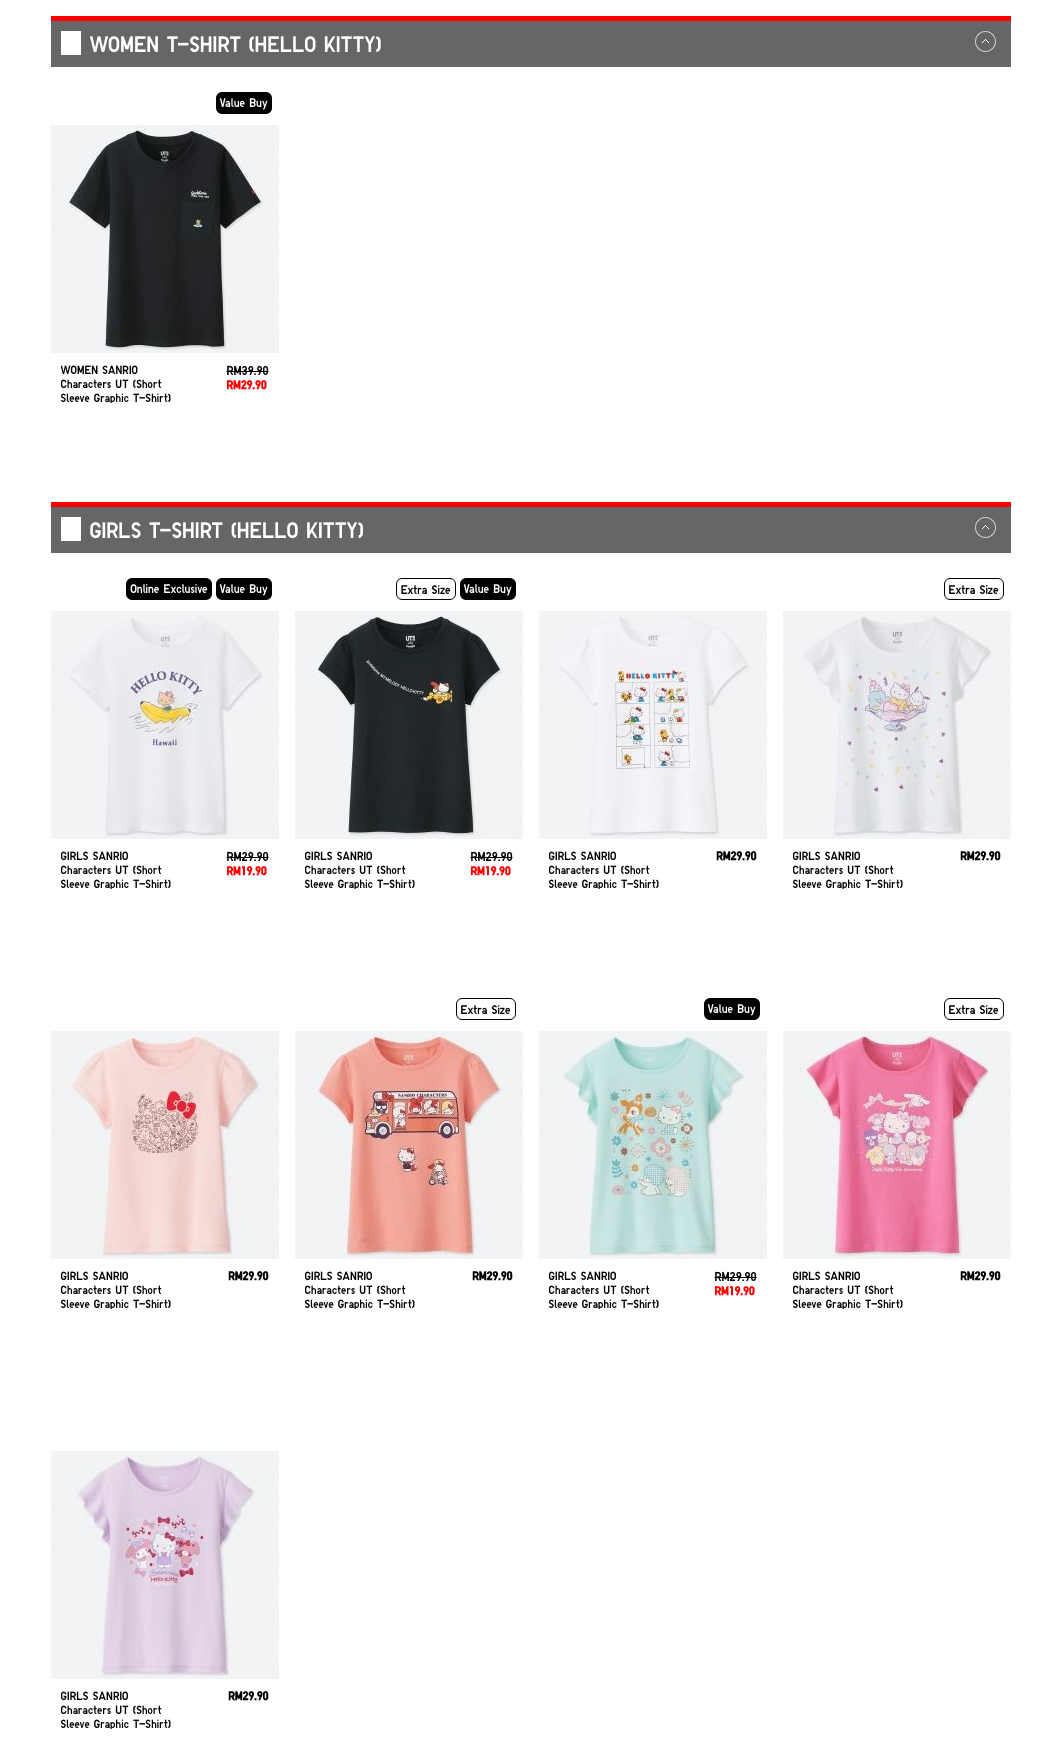Click Value Buy badge above mint shirt

click(x=732, y=1009)
